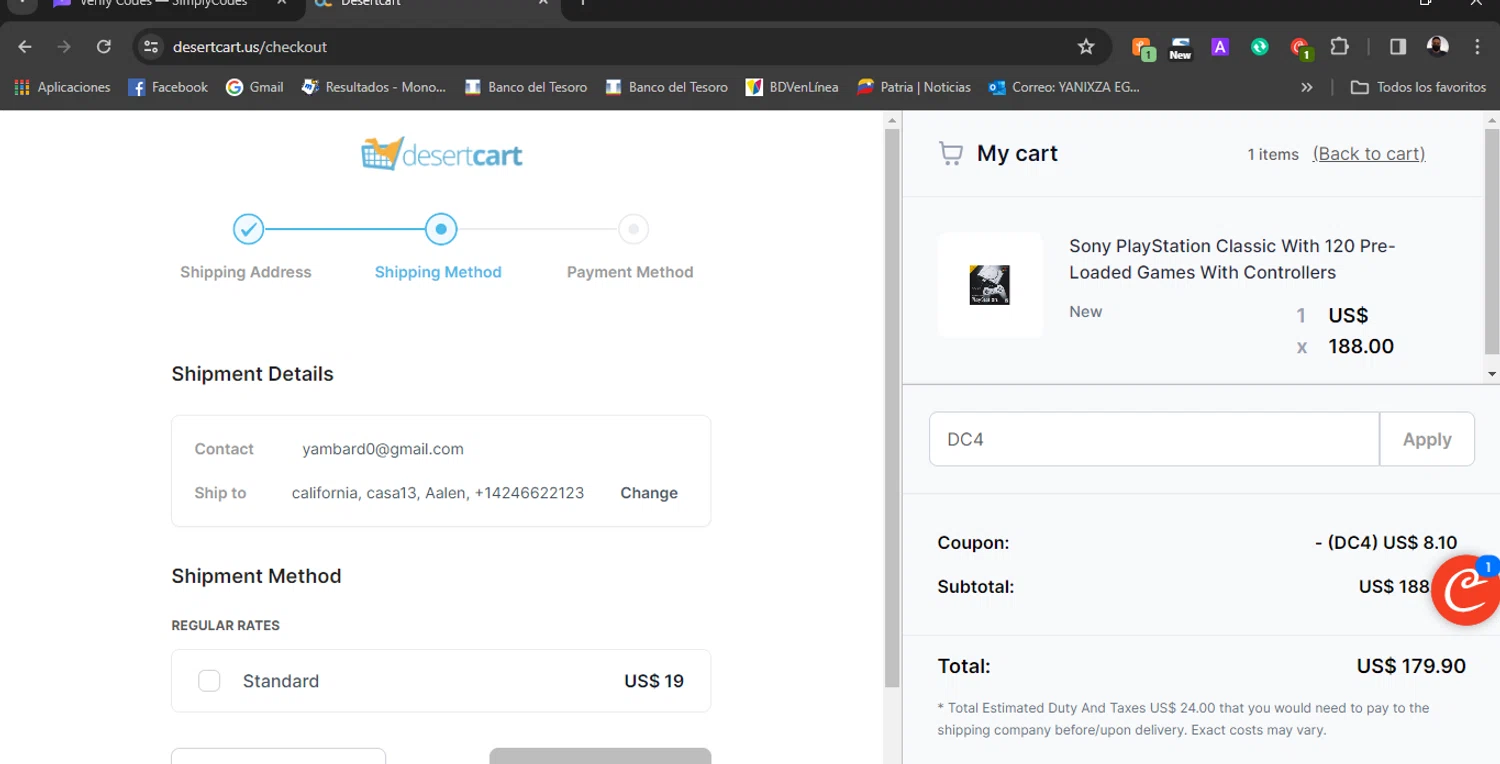Open the green circular arrows extension
The height and width of the screenshot is (764, 1500).
tap(1259, 47)
